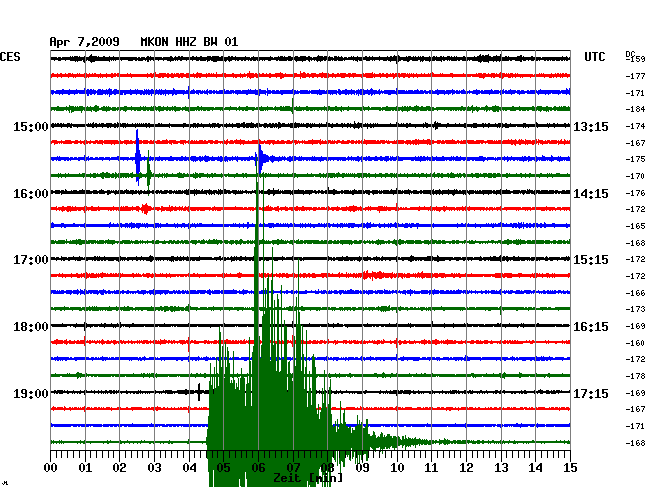The height and width of the screenshot is (494, 650).
Task: Click the '11' minute axis label
Action: point(431,468)
